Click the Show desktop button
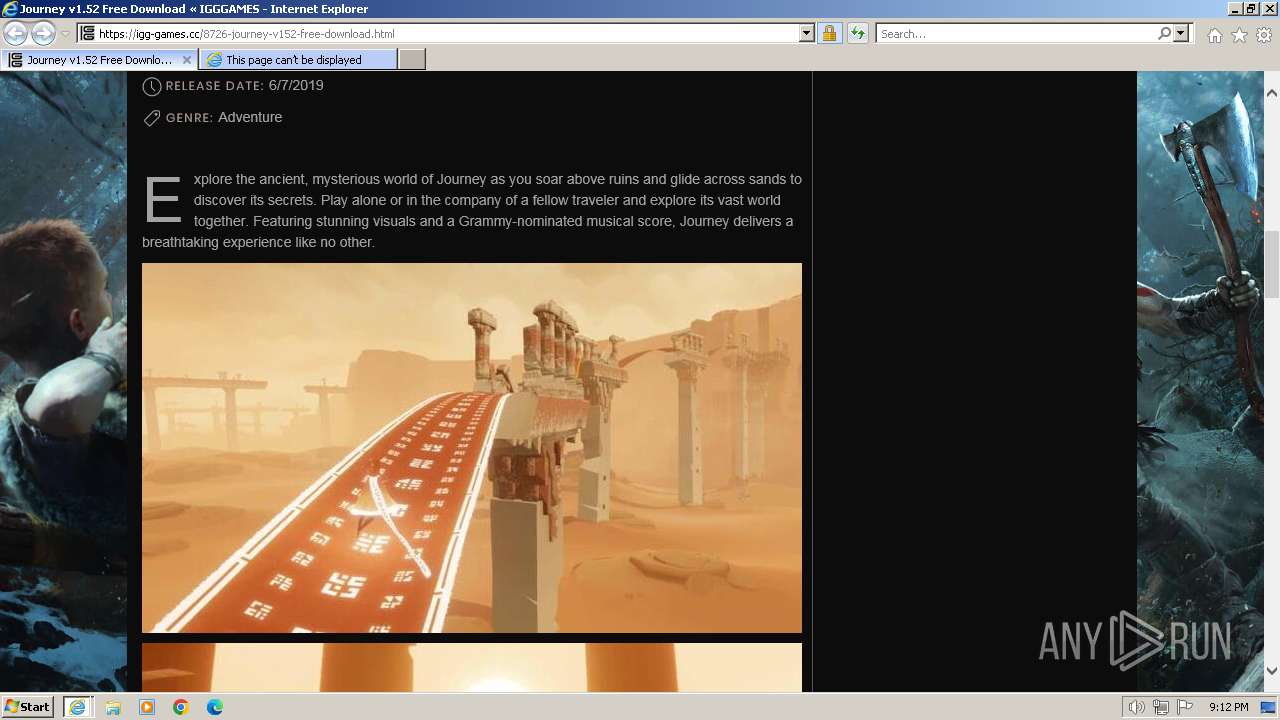The width and height of the screenshot is (1280, 720). tap(1270, 707)
